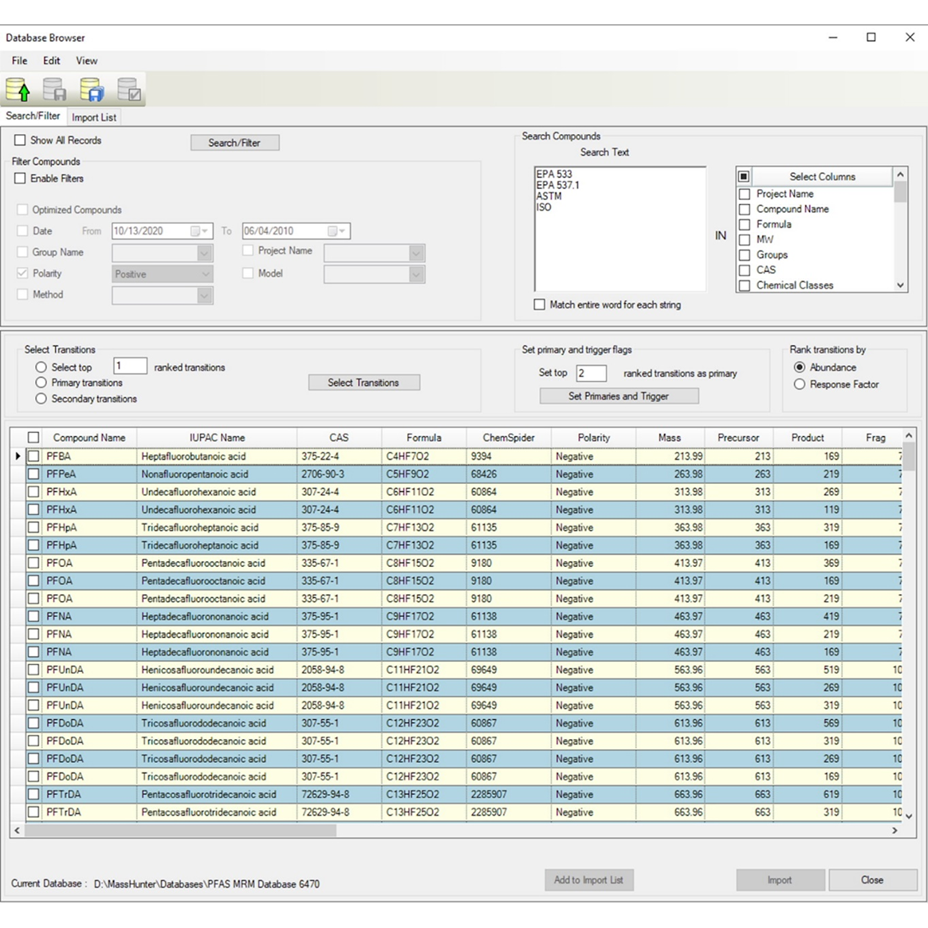Click the gray save database toolbar icon
This screenshot has width=928, height=928.
click(x=54, y=91)
